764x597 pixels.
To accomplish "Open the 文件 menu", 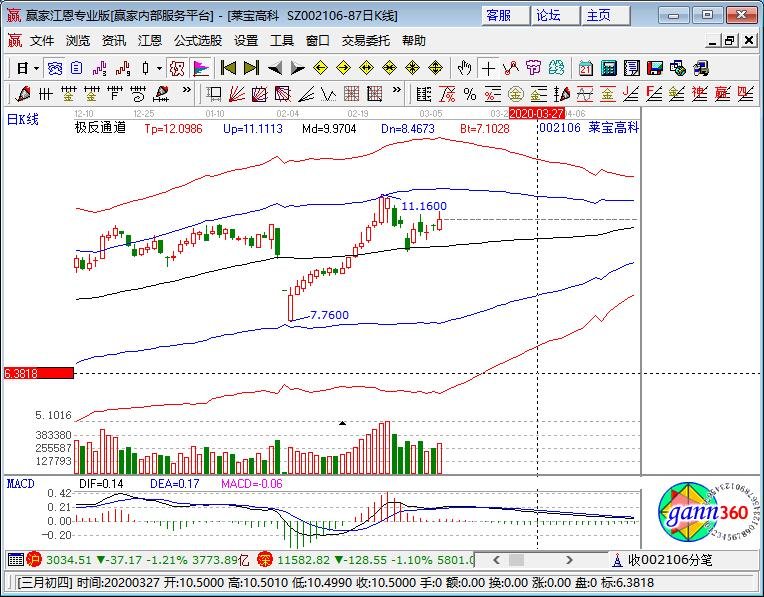I will pos(42,41).
